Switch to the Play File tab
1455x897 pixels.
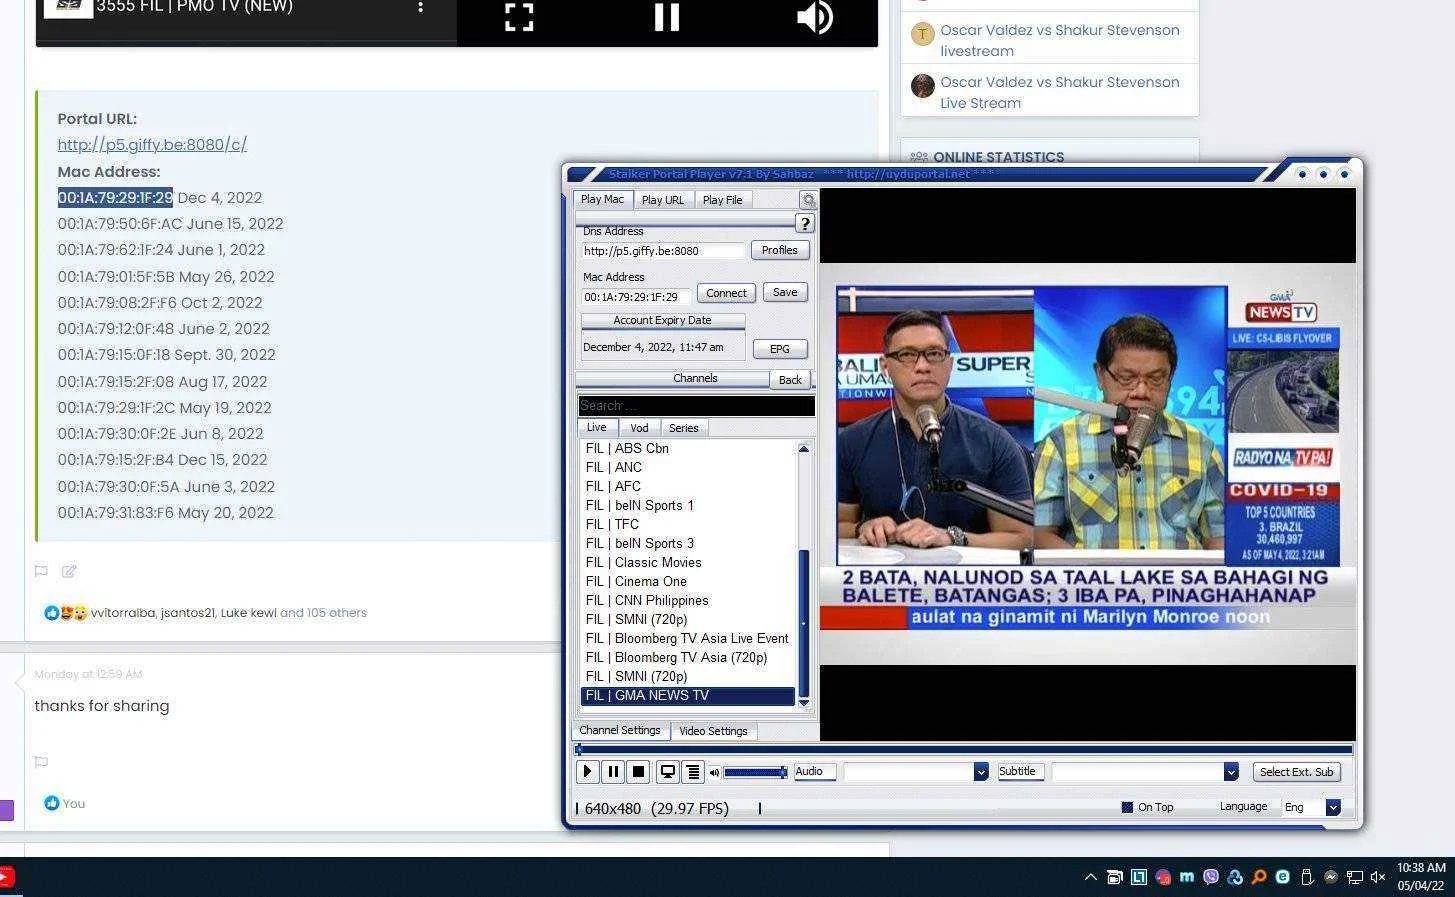[722, 200]
